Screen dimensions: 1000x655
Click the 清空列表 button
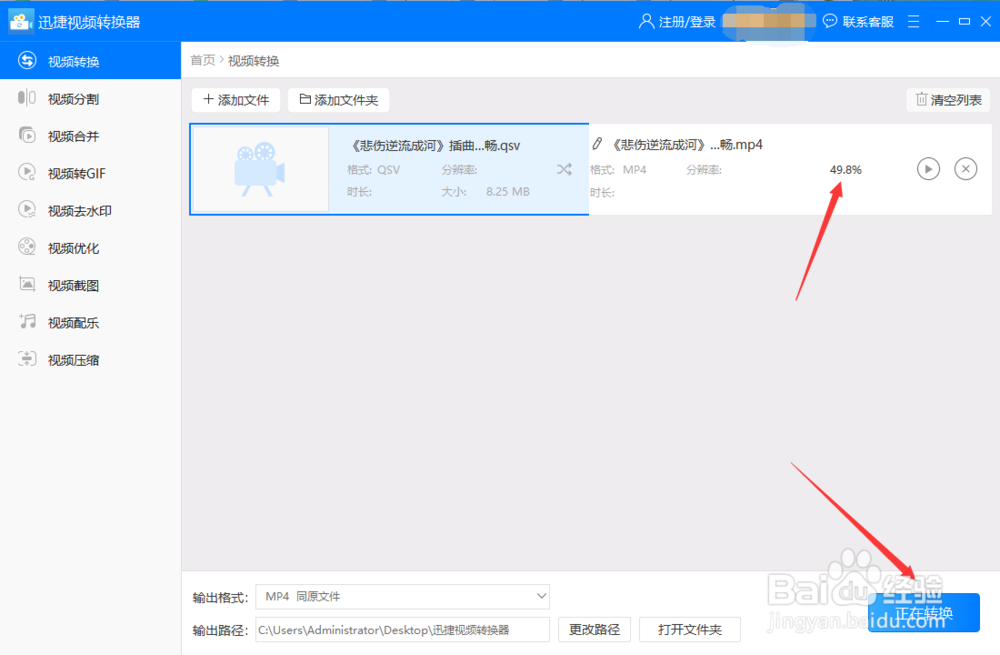pyautogui.click(x=948, y=99)
